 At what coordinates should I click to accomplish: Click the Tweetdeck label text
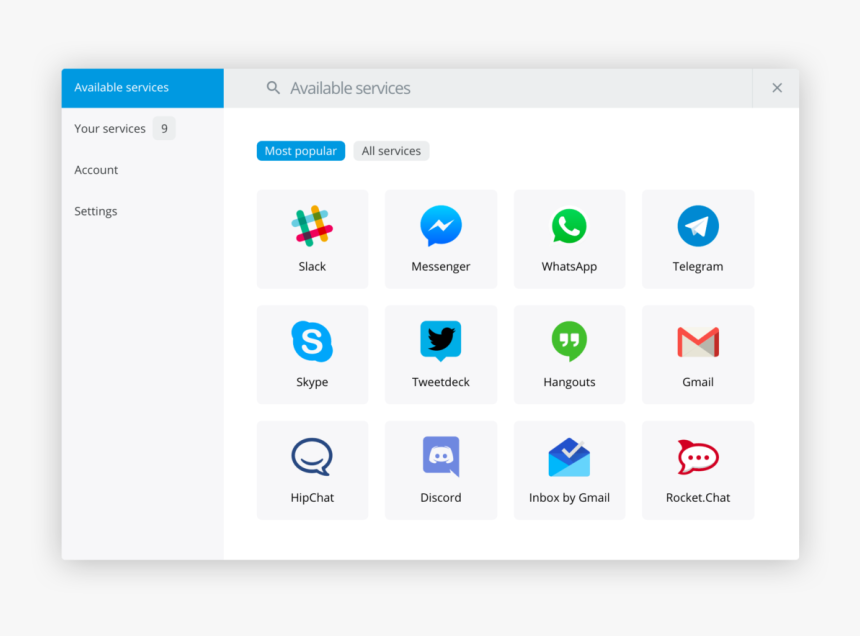441,382
